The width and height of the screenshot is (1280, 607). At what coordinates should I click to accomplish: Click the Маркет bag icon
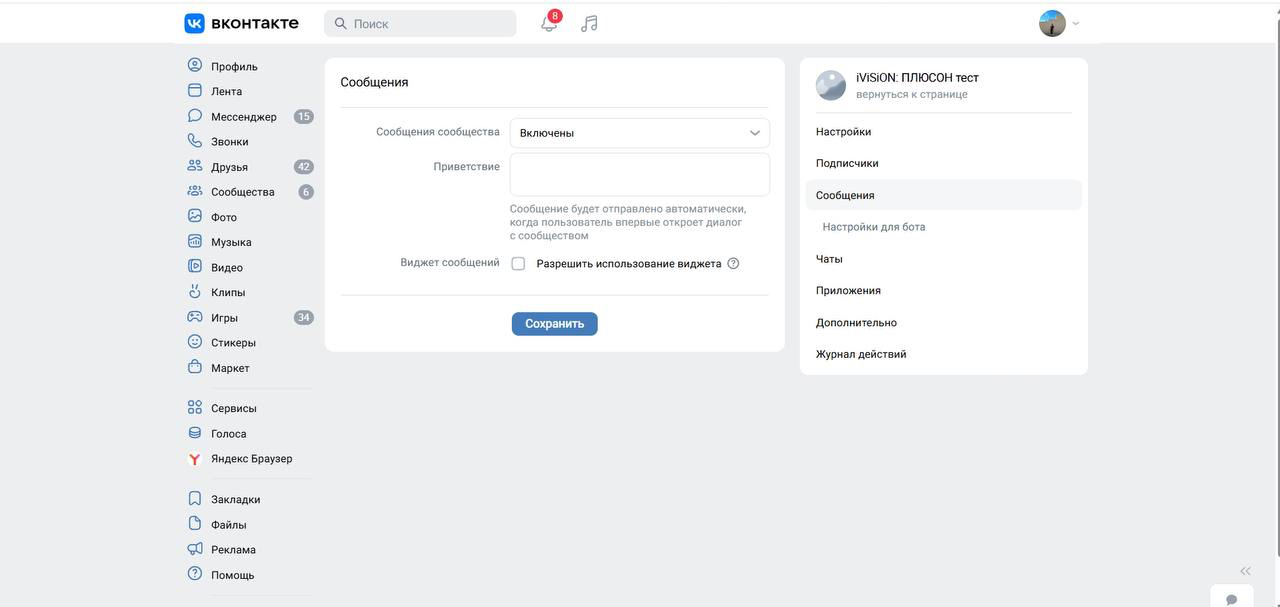[195, 367]
